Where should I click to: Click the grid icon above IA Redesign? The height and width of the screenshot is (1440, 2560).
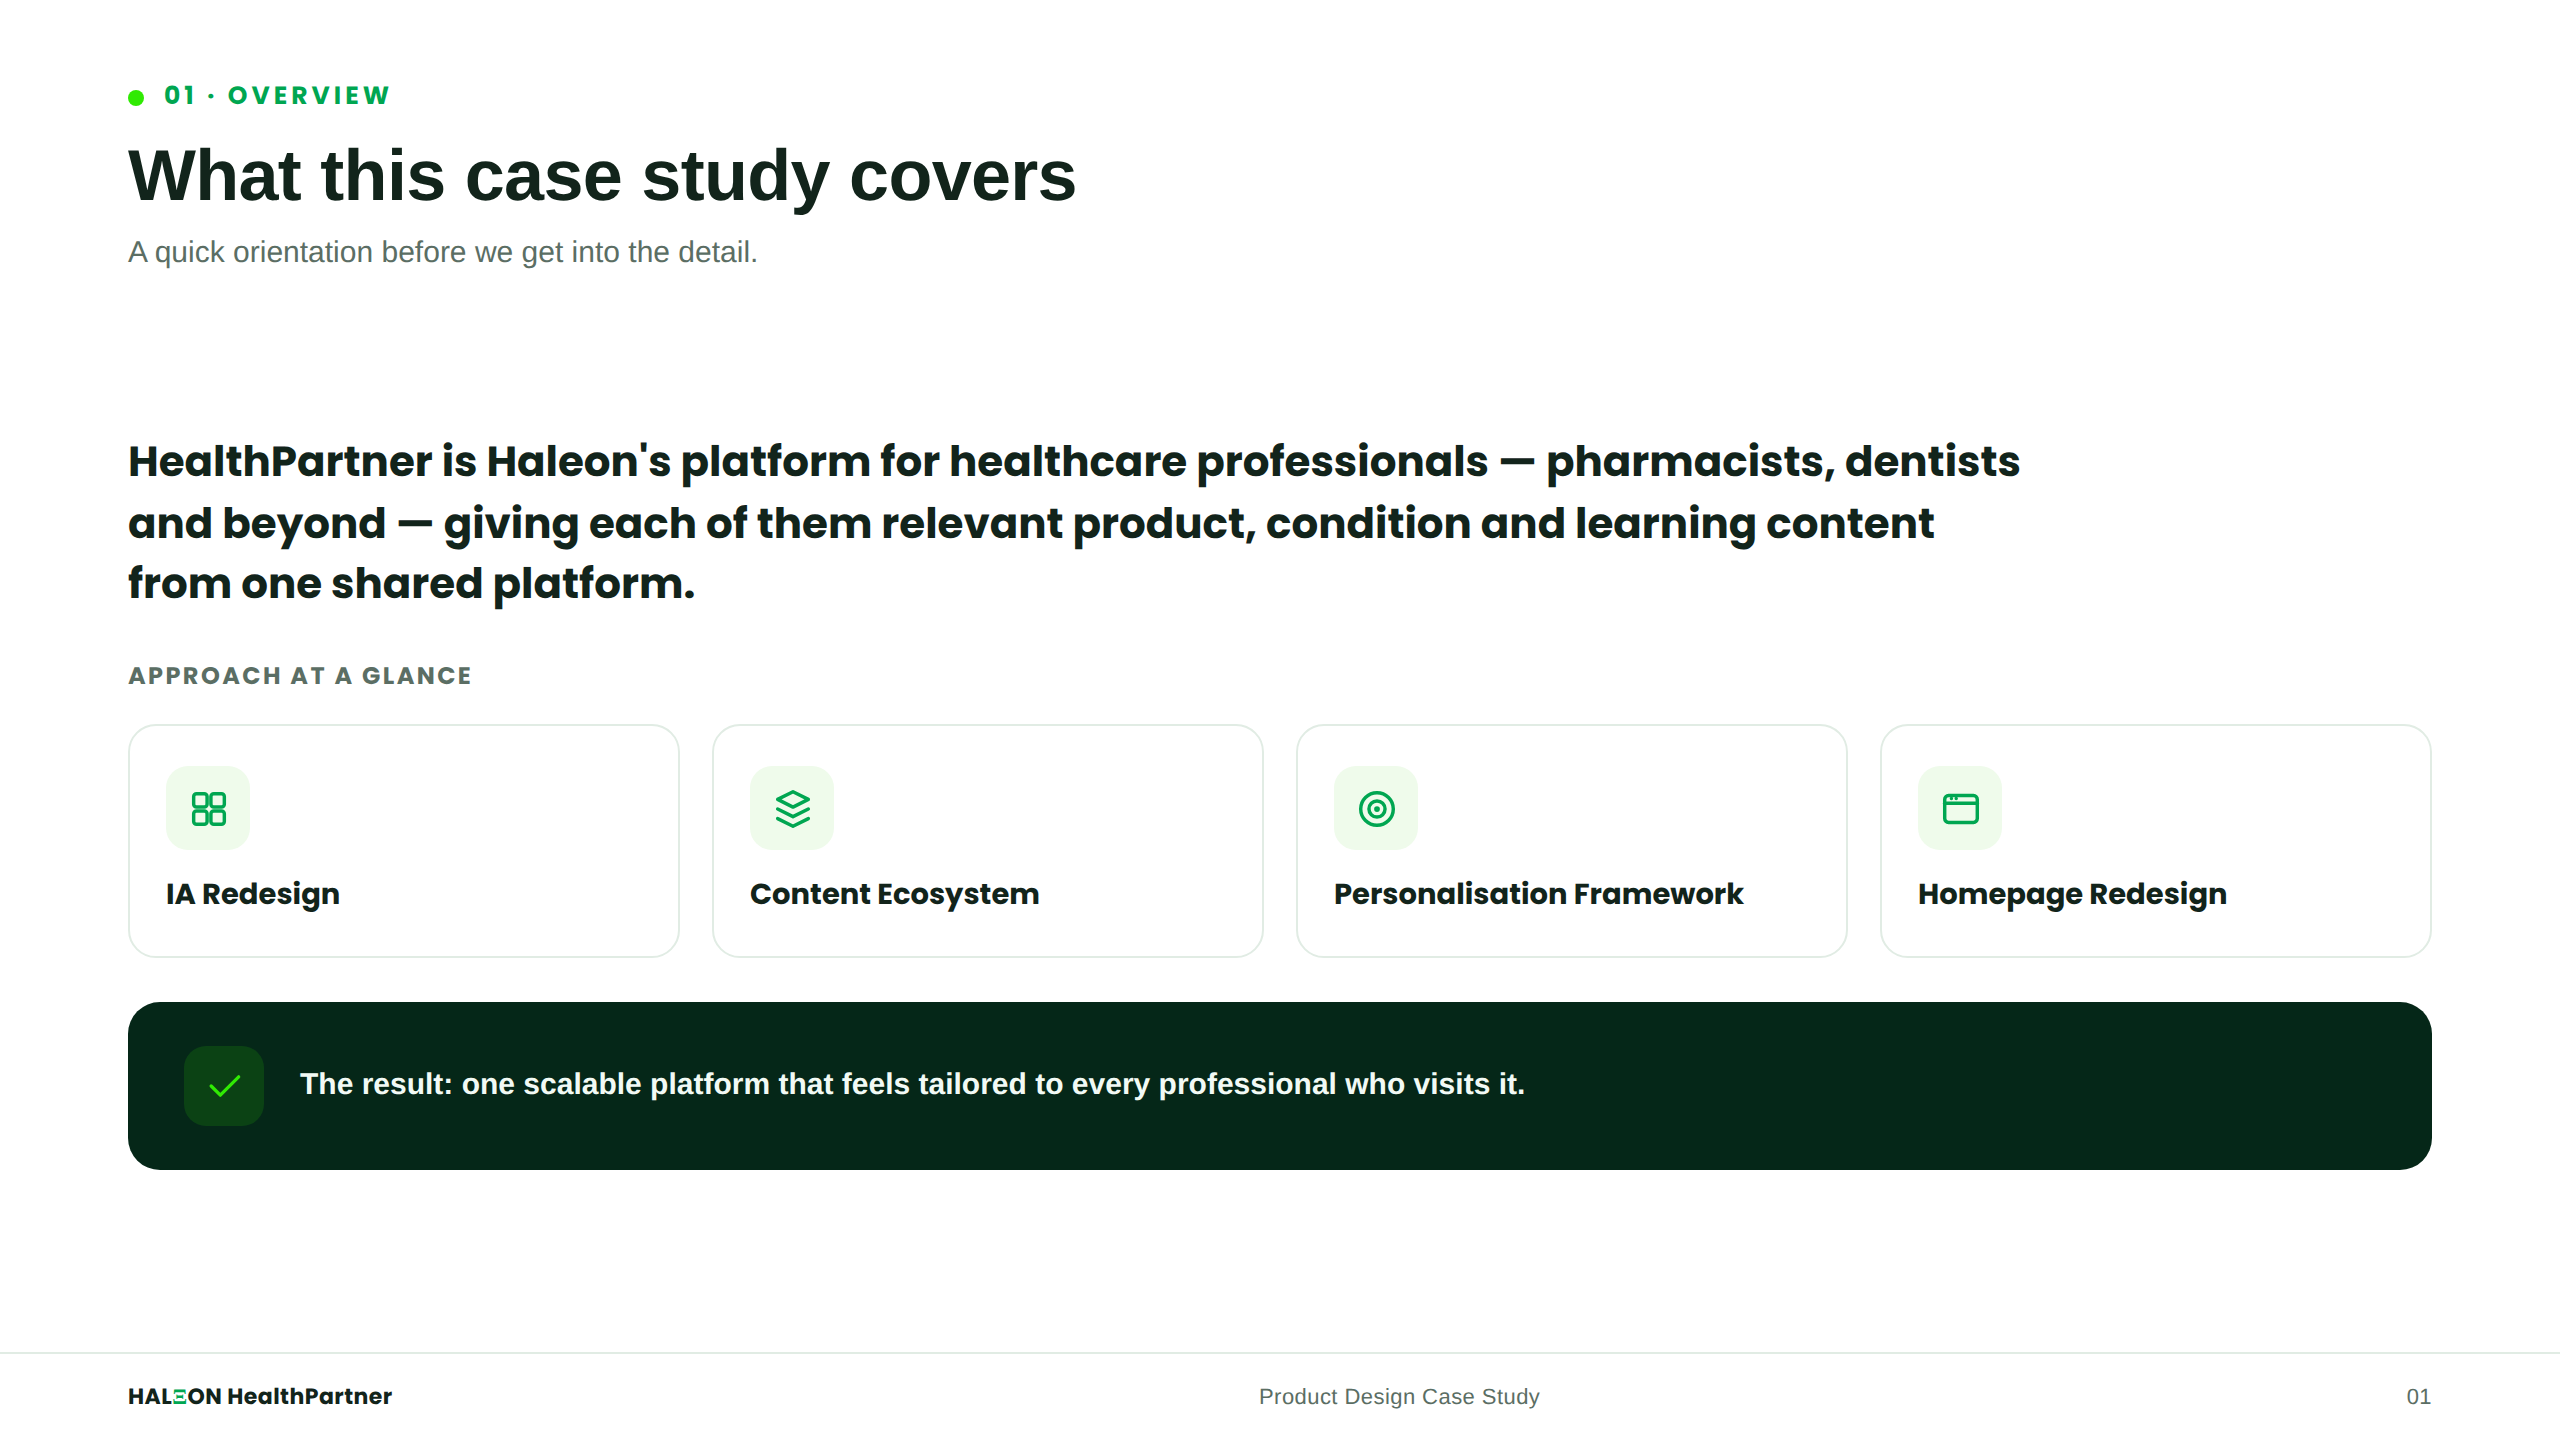coord(208,808)
